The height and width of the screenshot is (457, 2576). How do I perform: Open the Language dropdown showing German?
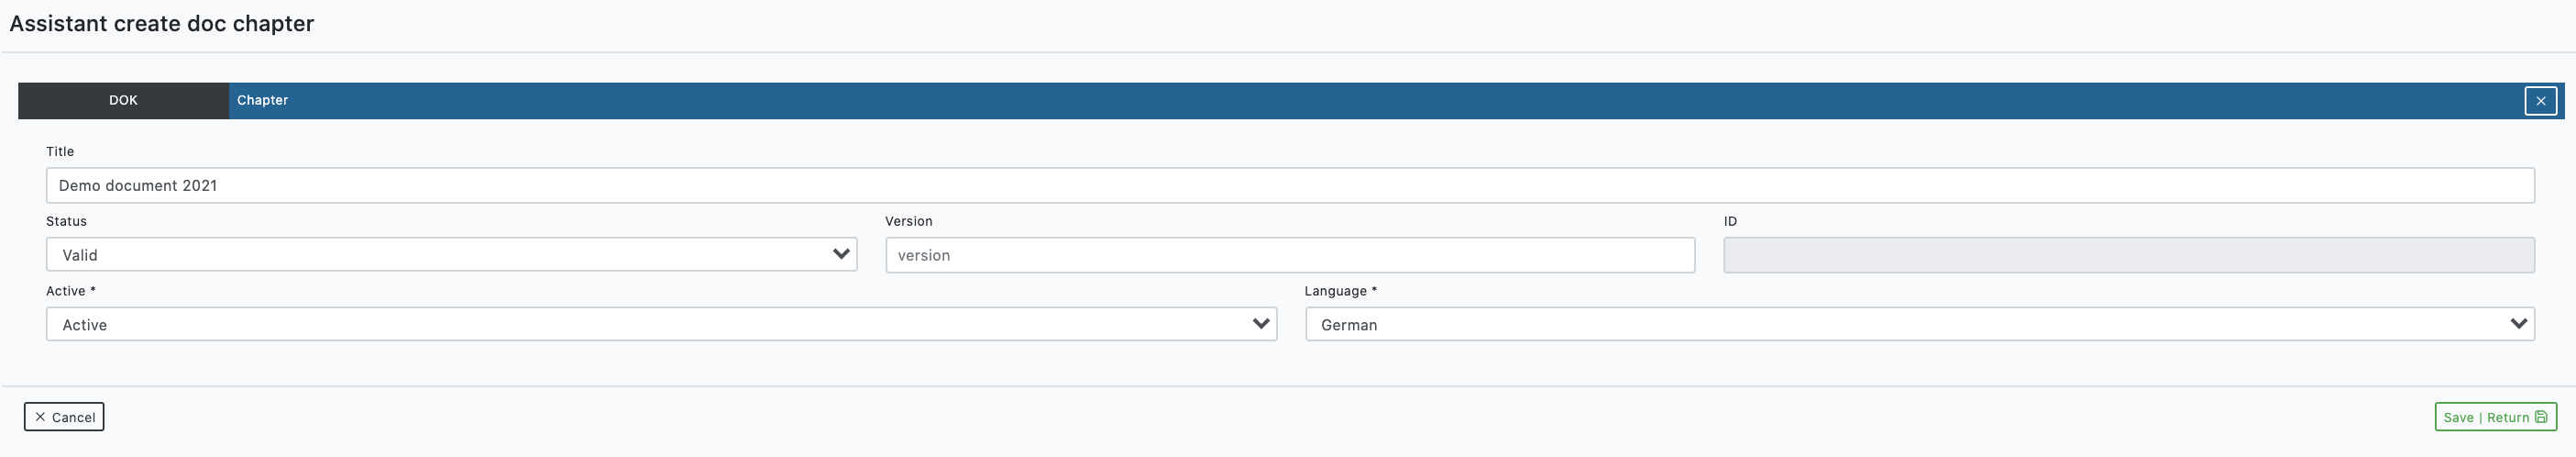tap(1919, 324)
